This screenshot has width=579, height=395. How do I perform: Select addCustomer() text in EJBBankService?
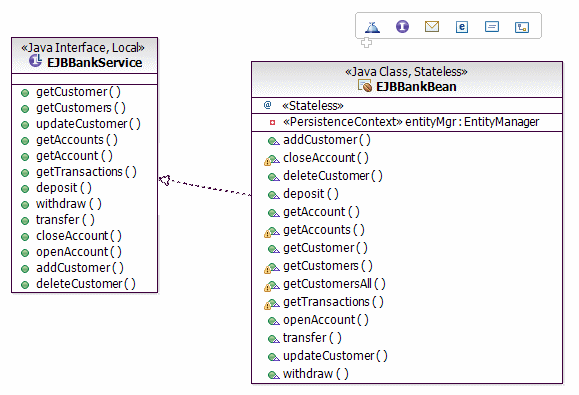pyautogui.click(x=80, y=268)
